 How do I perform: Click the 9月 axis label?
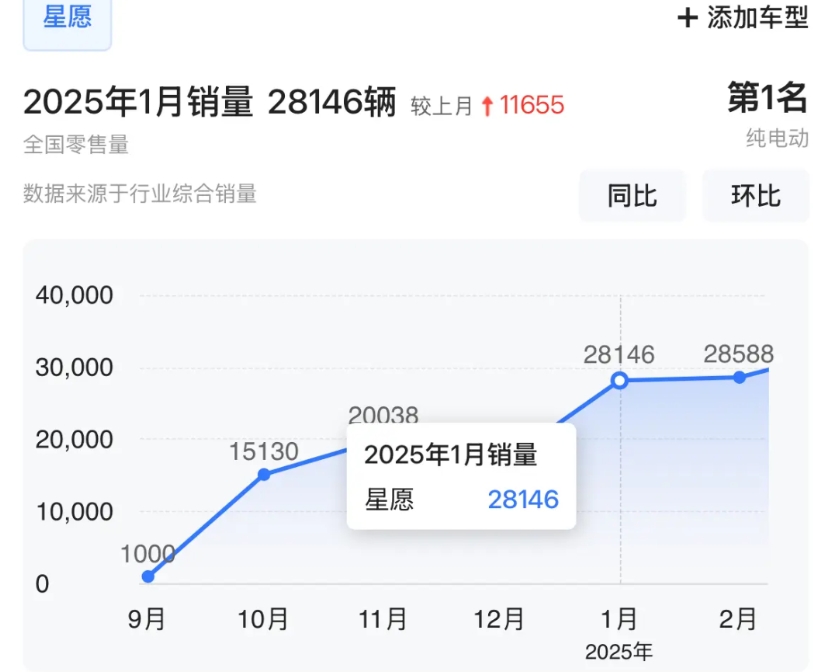[147, 619]
